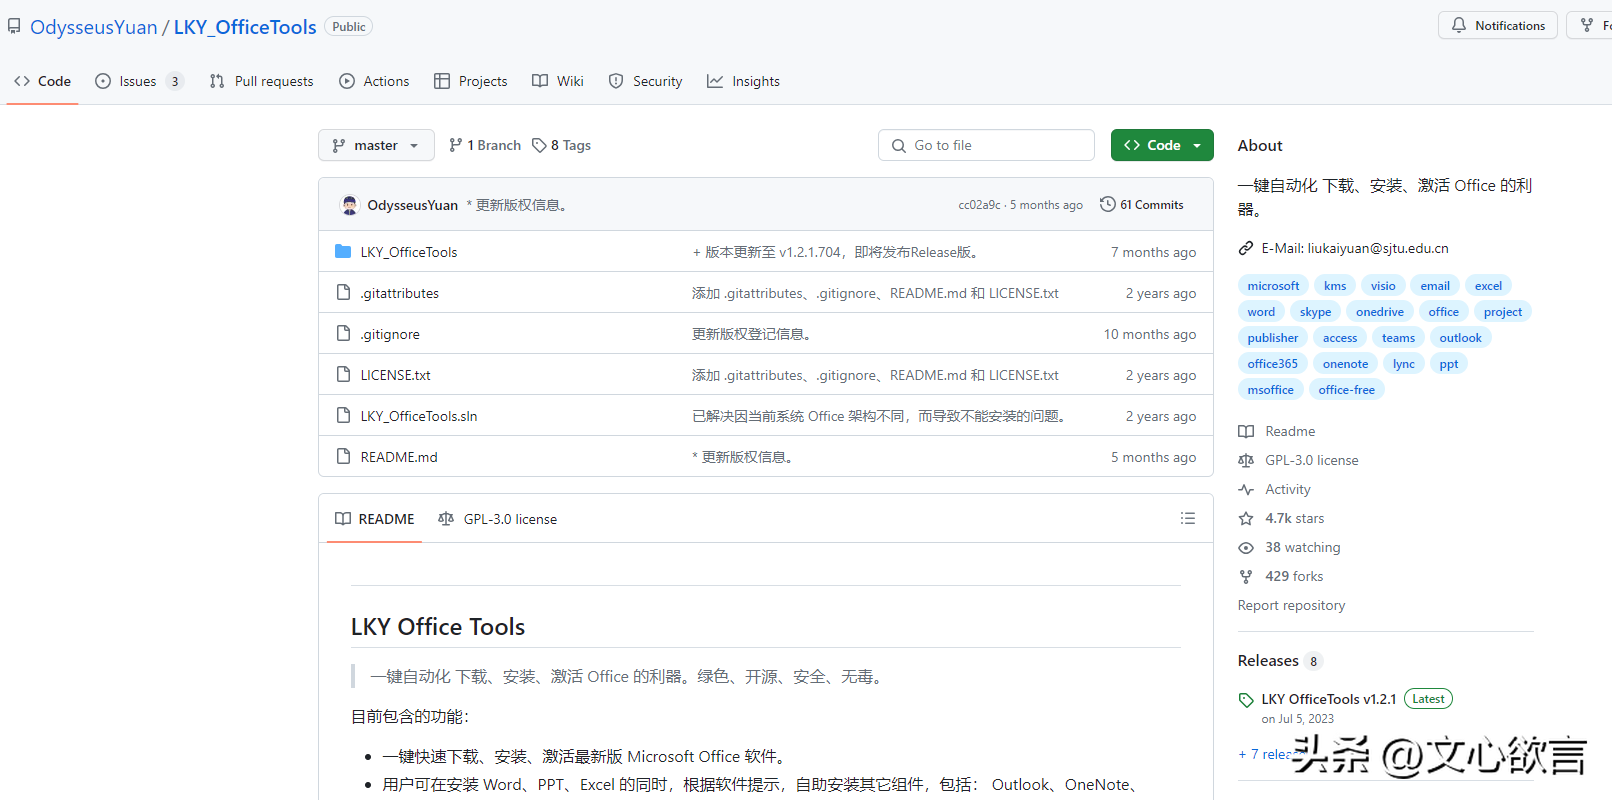Open the Notifications bell button
Screen dimensions: 1612x800
pos(1497,25)
